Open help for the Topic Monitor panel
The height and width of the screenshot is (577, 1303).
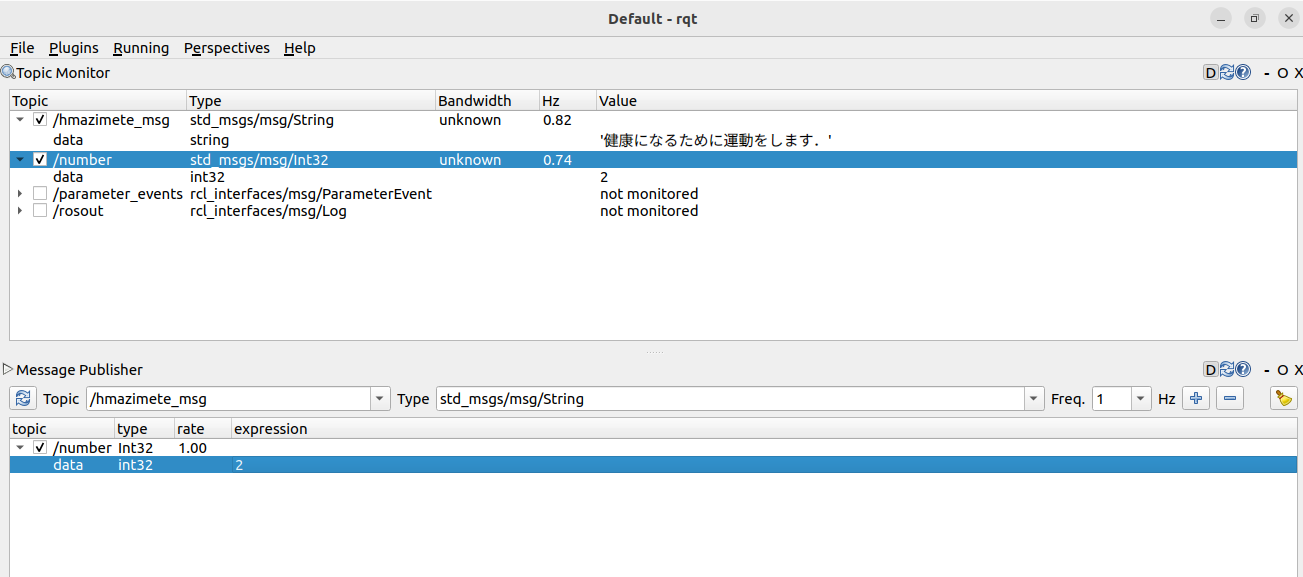1243,72
